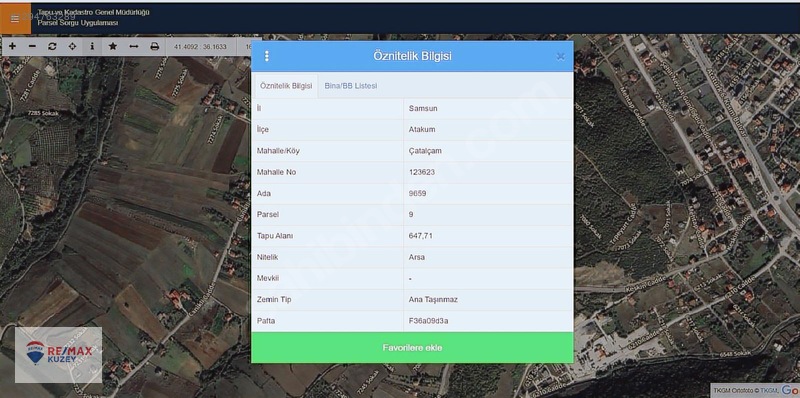Close the Öznitelik Bilgisi dialog
This screenshot has height=398, width=800.
[560, 56]
